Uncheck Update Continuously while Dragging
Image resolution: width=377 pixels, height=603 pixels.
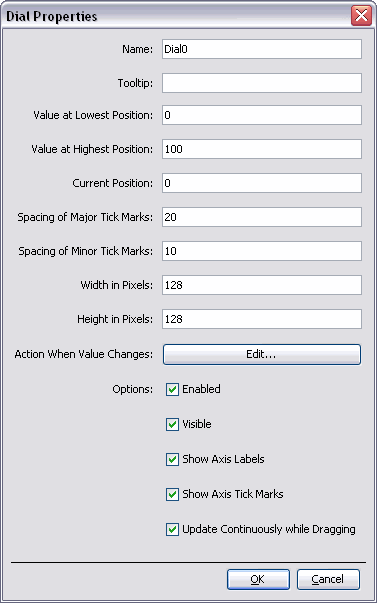coord(172,530)
